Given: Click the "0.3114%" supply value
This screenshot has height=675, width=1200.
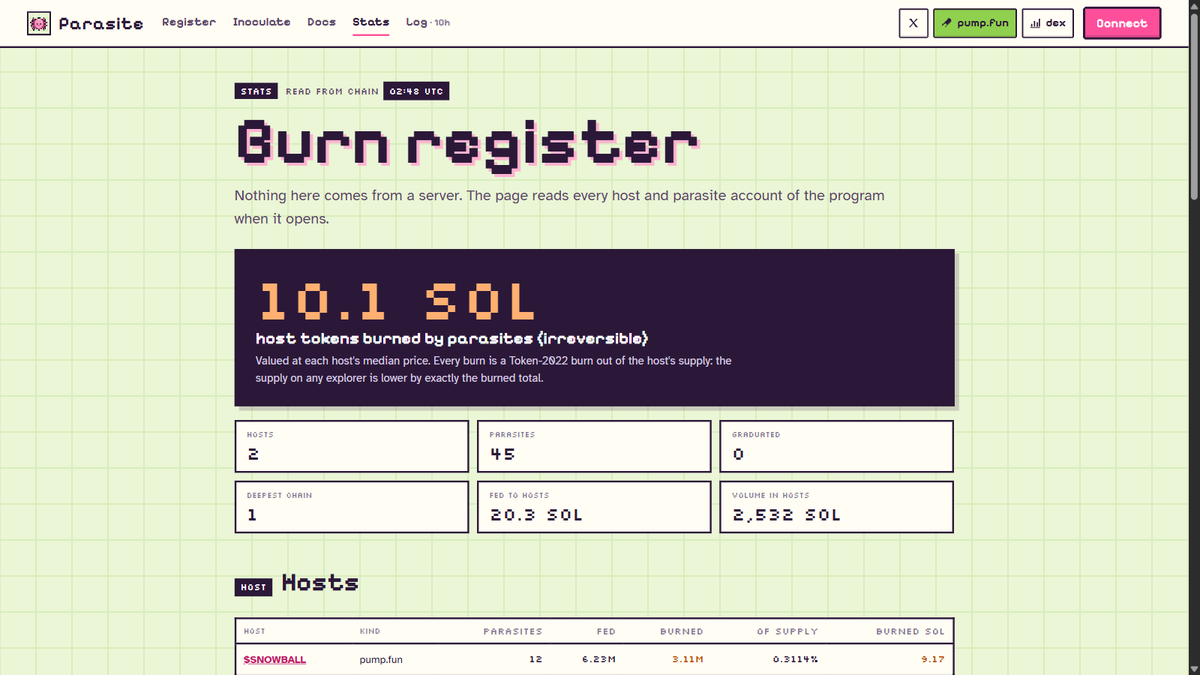Looking at the screenshot, I should point(795,660).
